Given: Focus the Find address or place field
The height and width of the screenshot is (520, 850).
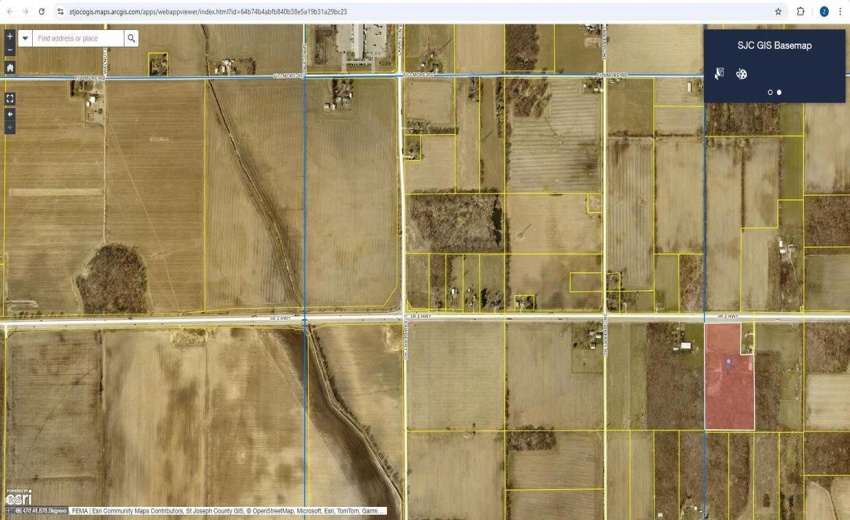Looking at the screenshot, I should coord(78,38).
